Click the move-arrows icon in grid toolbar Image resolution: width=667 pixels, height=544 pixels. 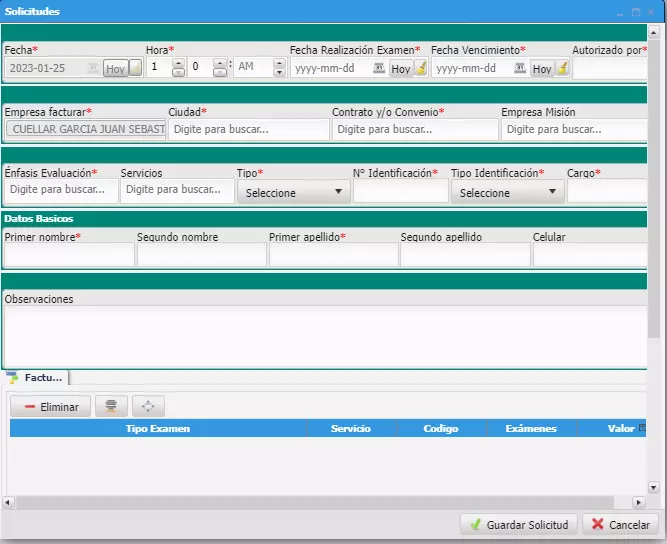(x=148, y=406)
